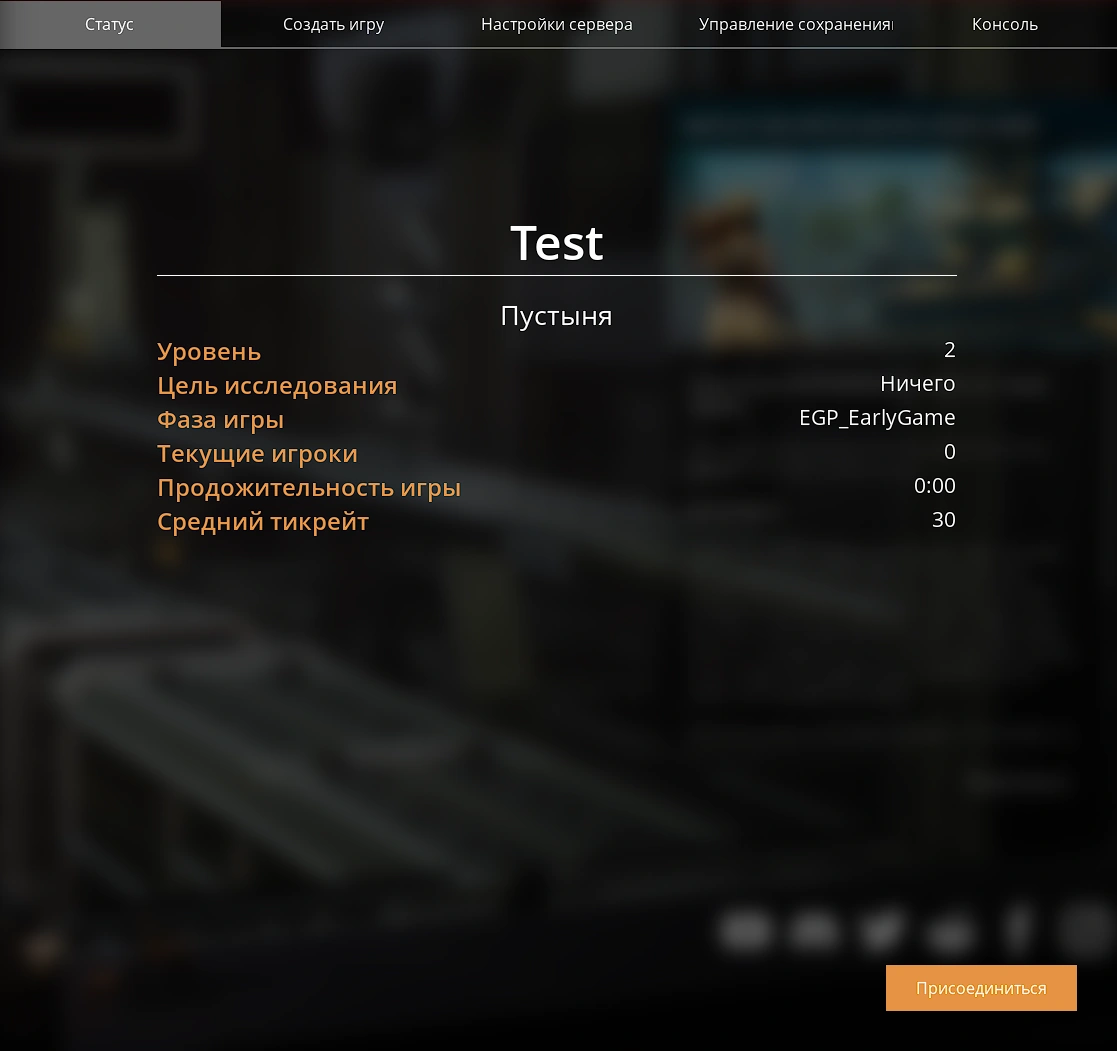Click the Продолжительность игры label

click(x=309, y=488)
